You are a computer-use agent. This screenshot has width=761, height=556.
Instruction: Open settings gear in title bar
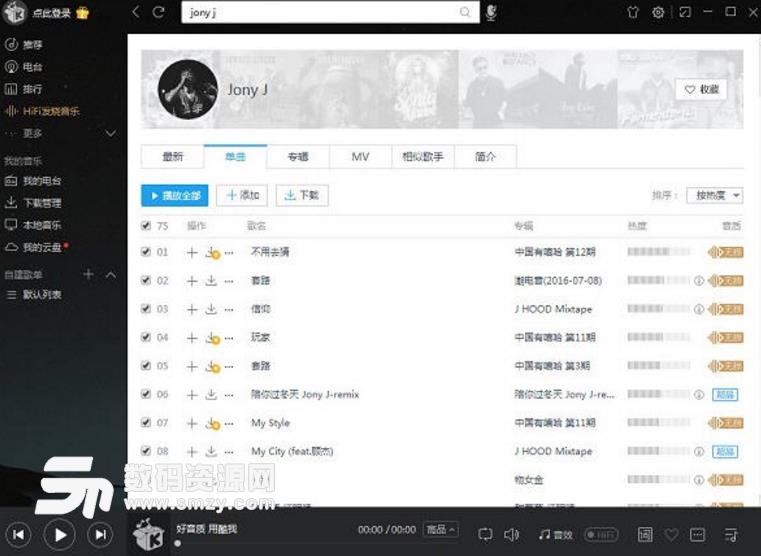[658, 12]
